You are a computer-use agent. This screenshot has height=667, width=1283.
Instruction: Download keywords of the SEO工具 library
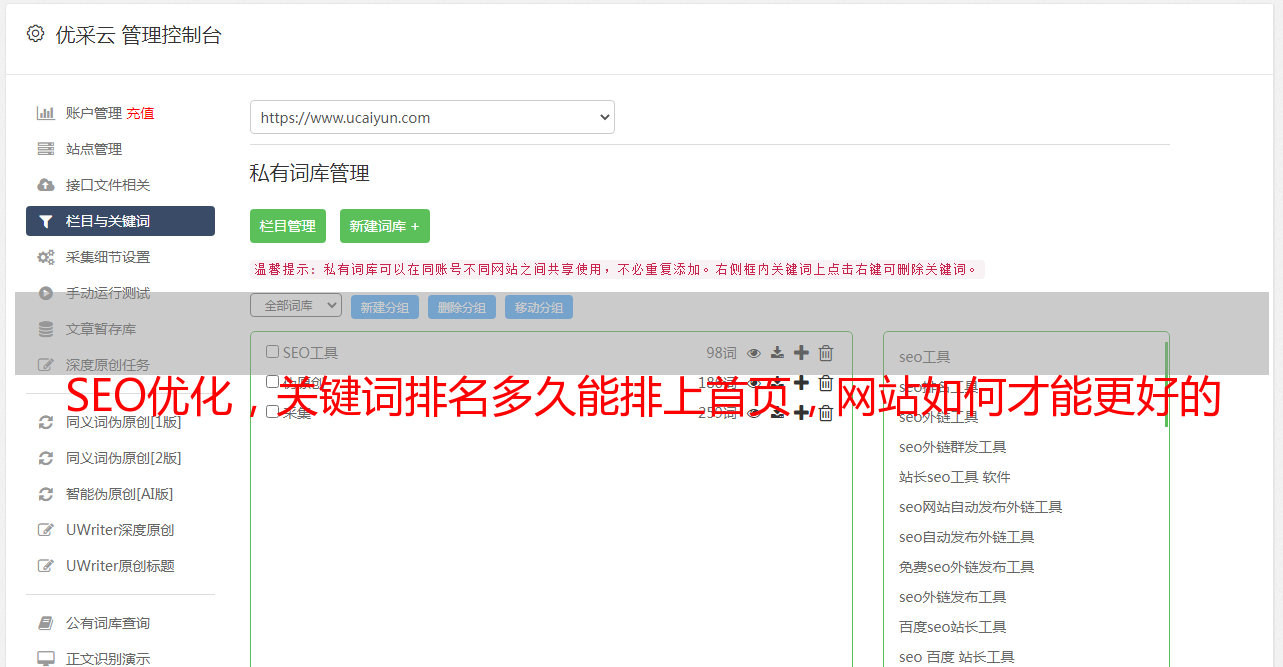click(777, 352)
